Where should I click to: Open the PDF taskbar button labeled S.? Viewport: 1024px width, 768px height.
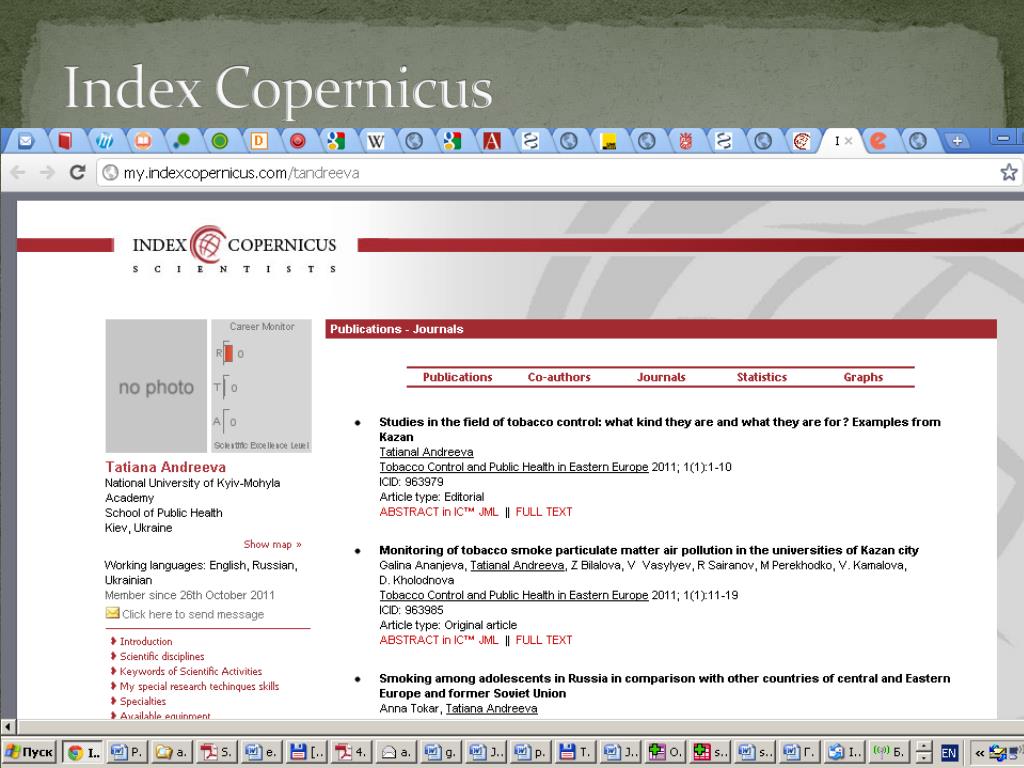click(216, 752)
